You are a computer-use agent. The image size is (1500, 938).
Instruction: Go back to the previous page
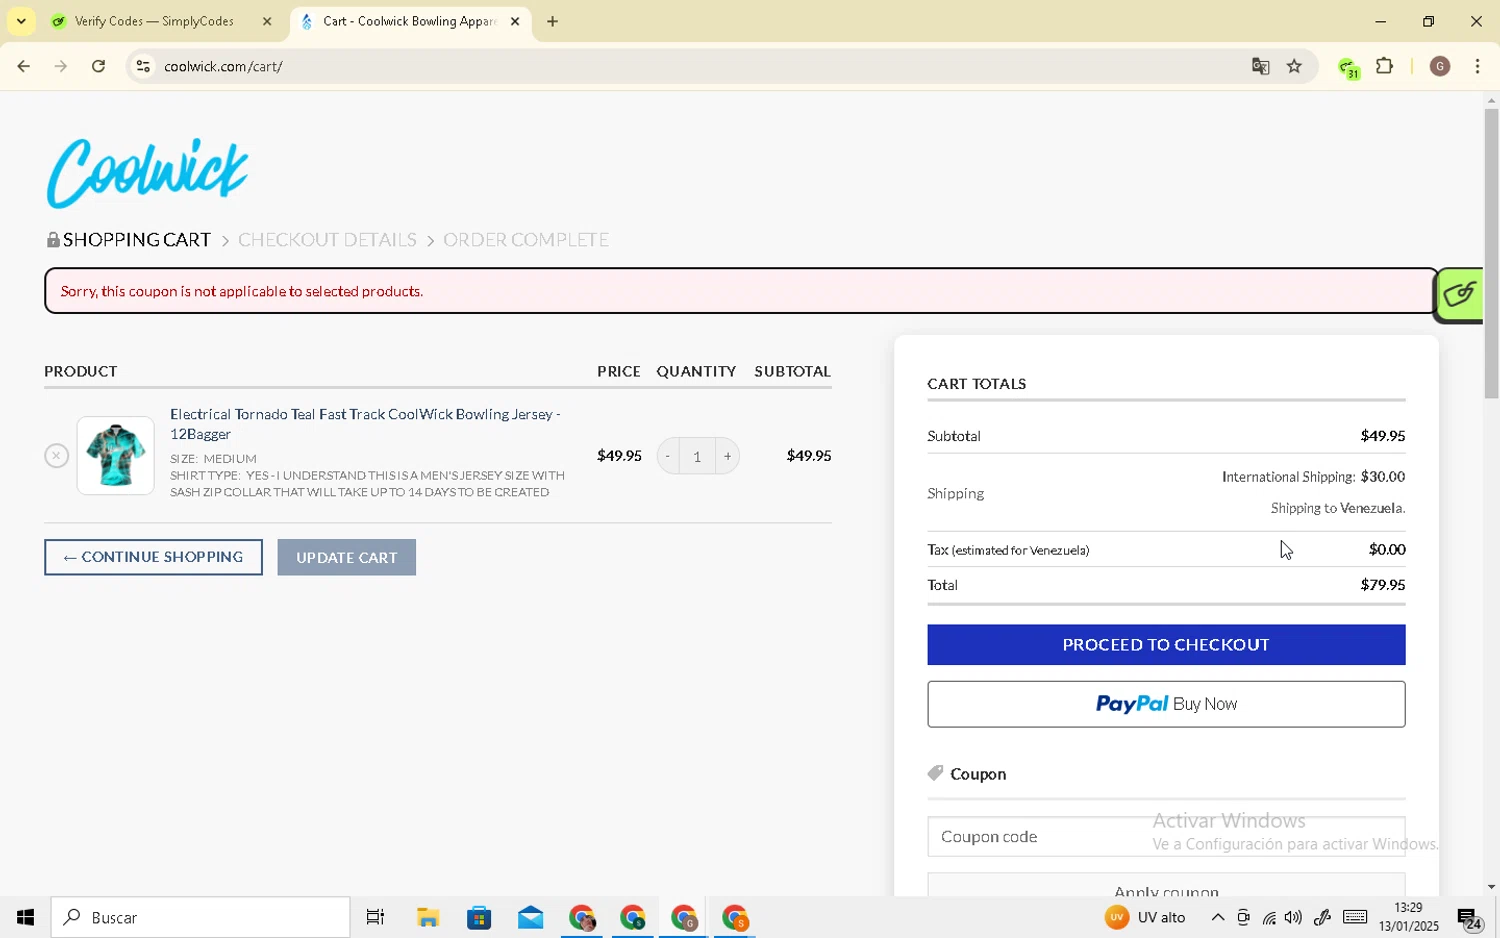(22, 67)
